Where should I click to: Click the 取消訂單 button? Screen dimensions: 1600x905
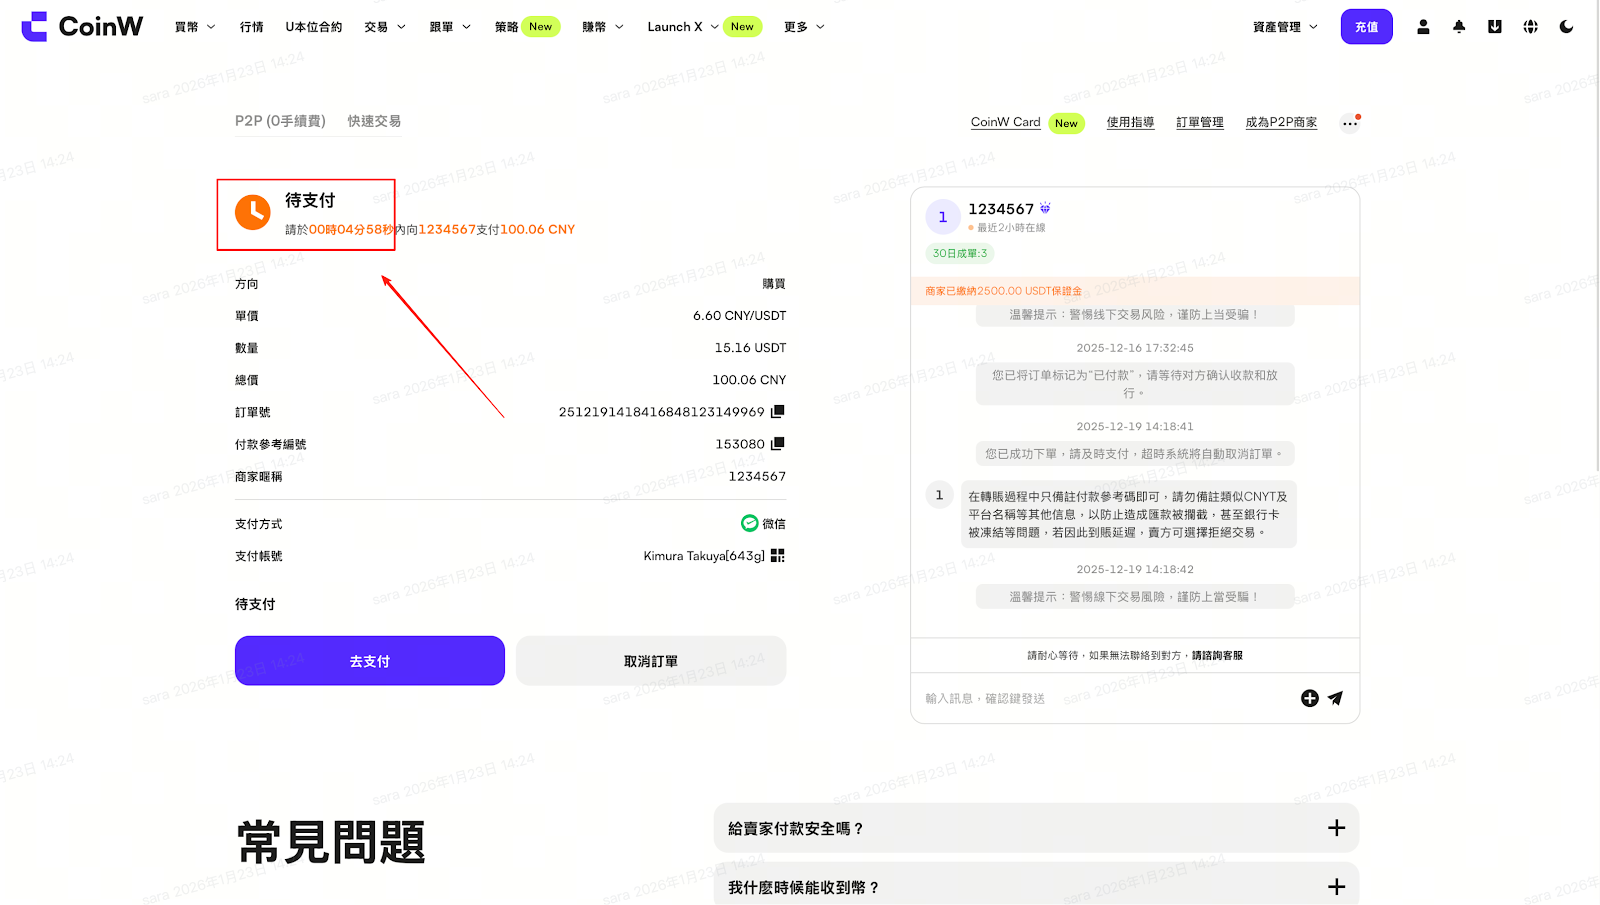(651, 661)
